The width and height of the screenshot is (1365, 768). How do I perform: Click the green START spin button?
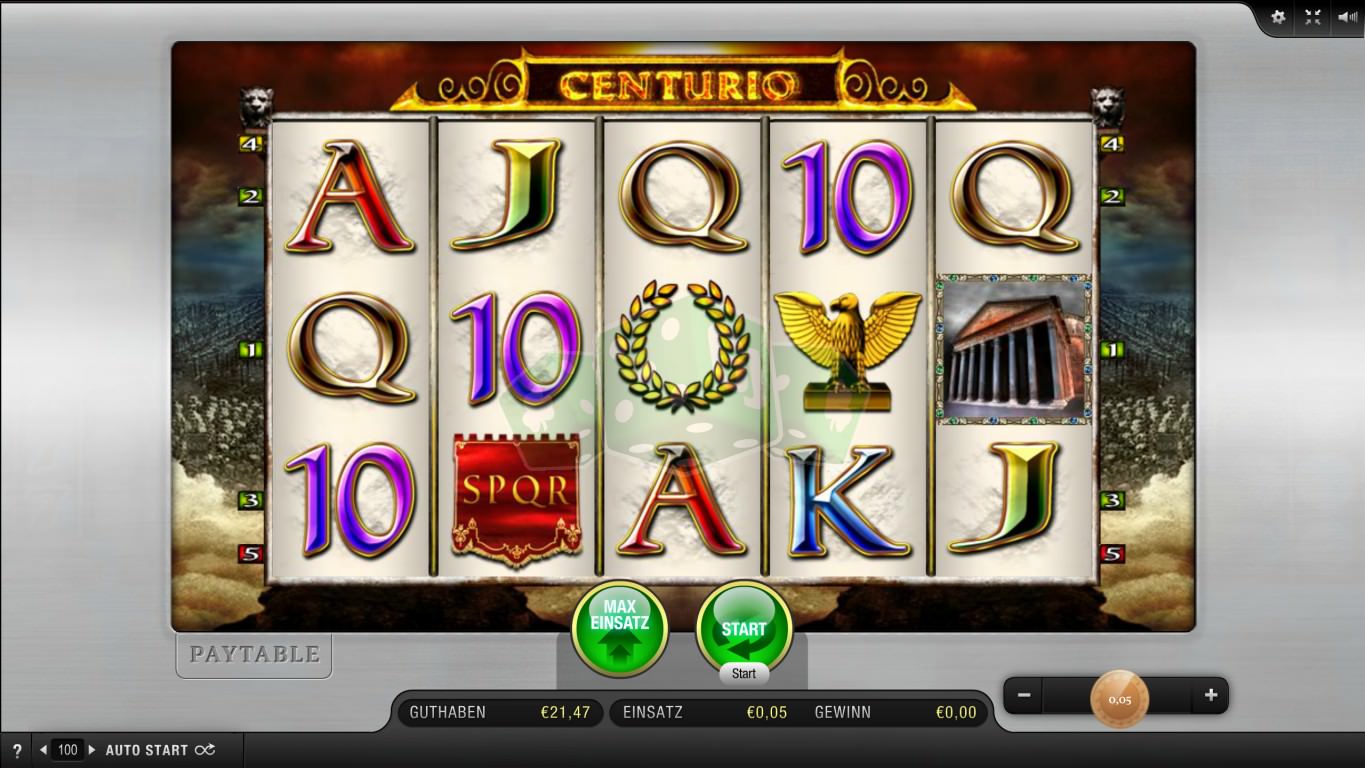click(744, 628)
